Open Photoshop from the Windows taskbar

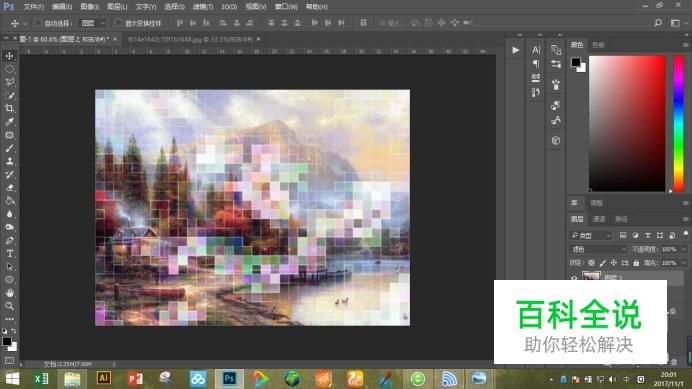coord(229,378)
